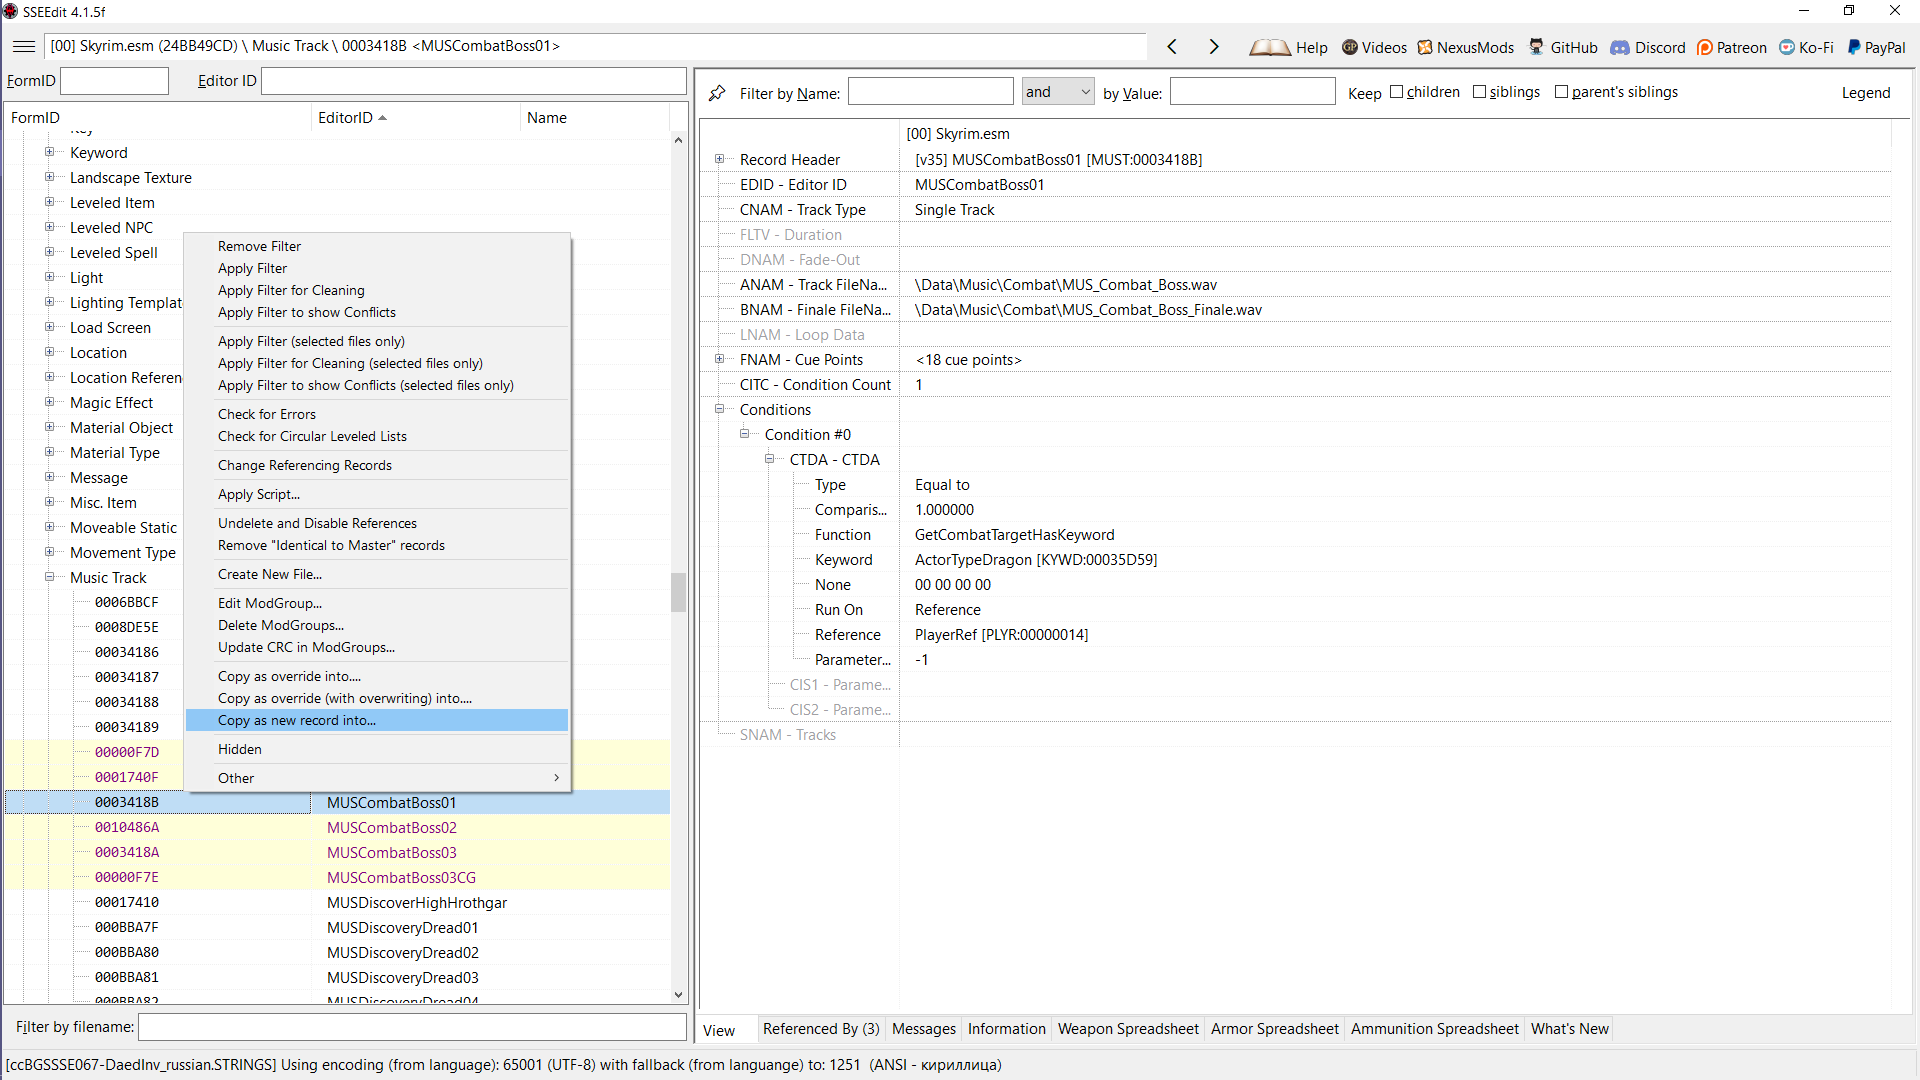Select Remove Filter menu entry
1920x1080 pixels.
click(377, 246)
